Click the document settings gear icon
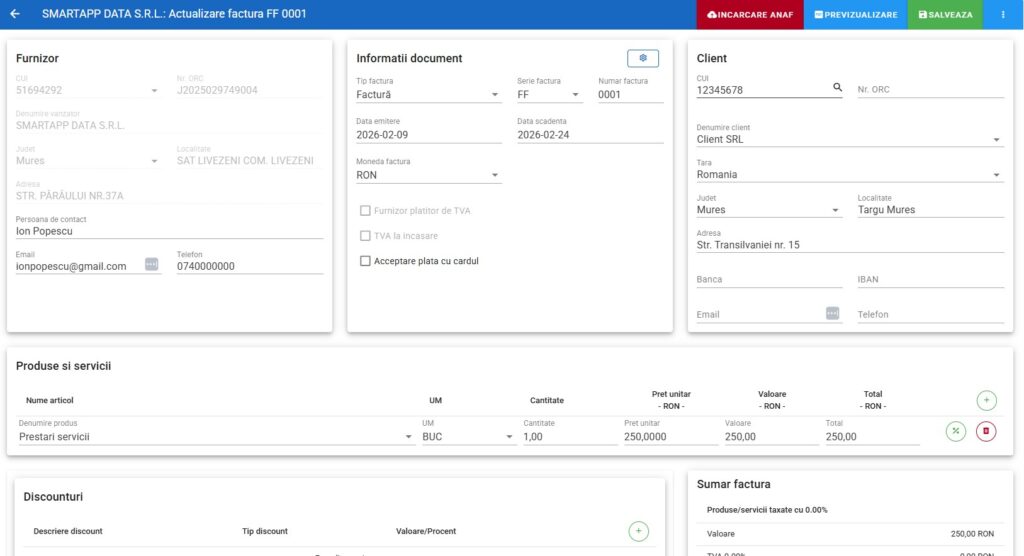The height and width of the screenshot is (556, 1024). tap(643, 58)
